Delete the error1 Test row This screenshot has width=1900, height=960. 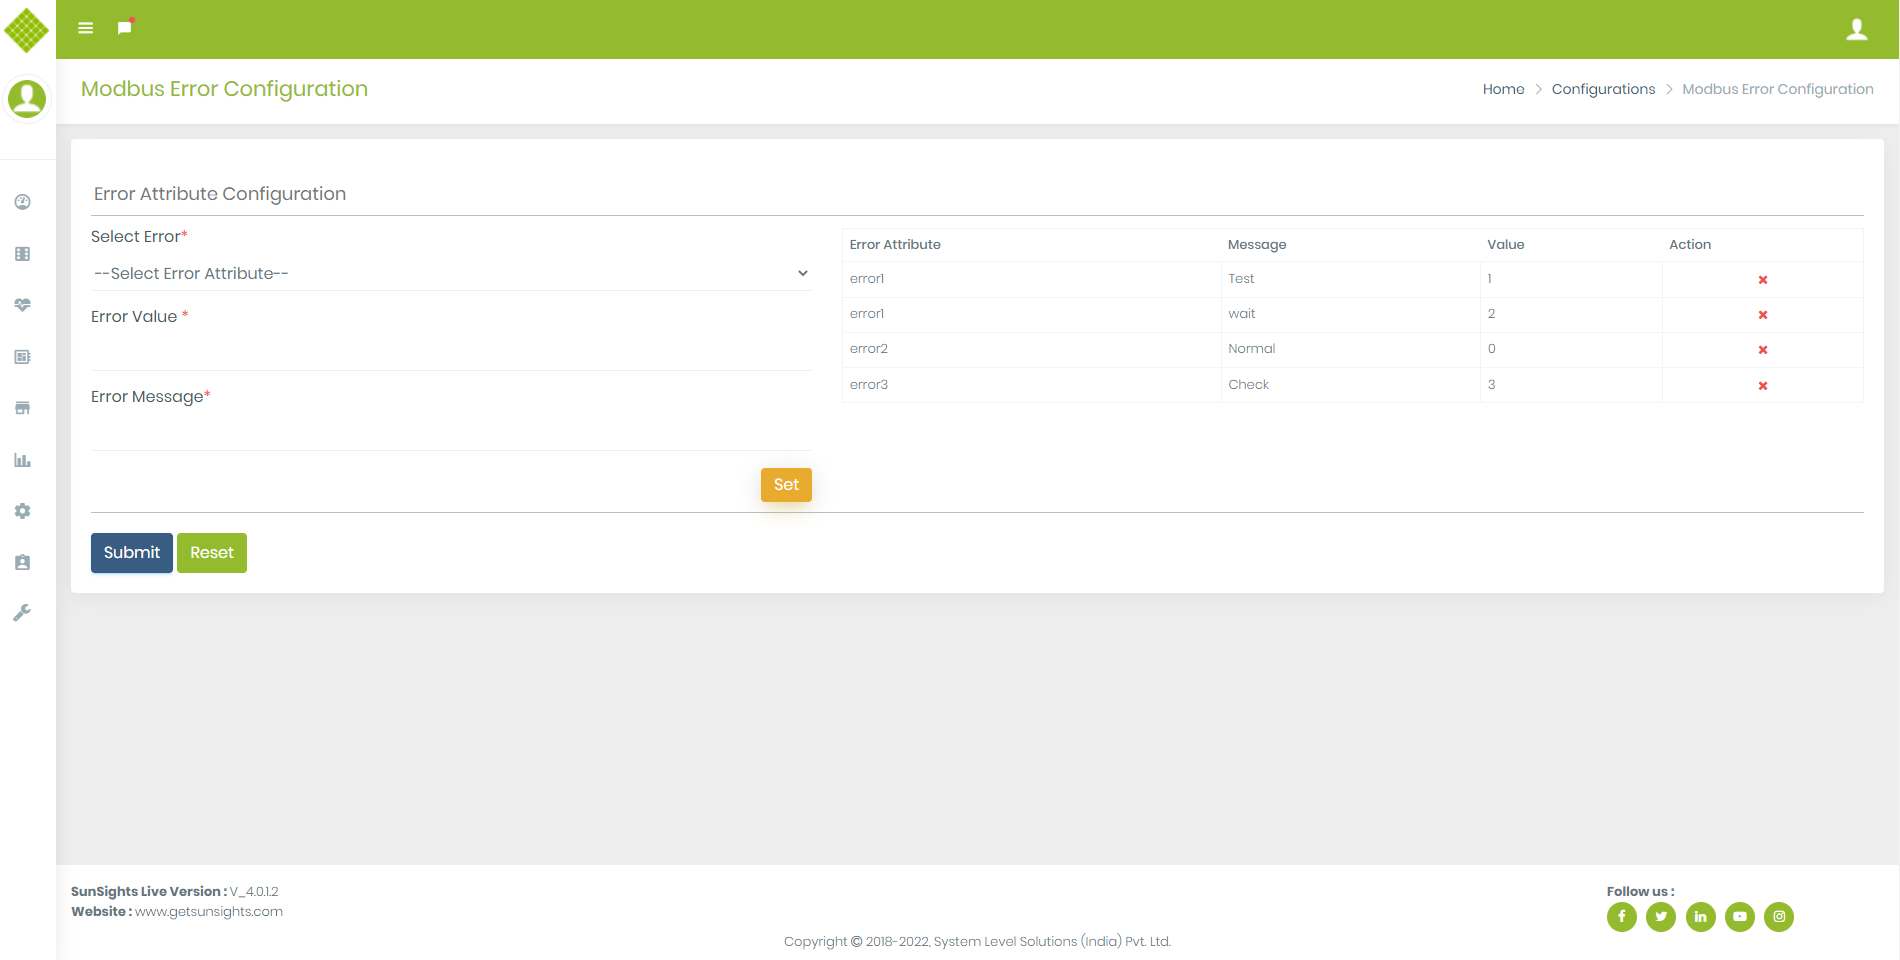[1762, 280]
